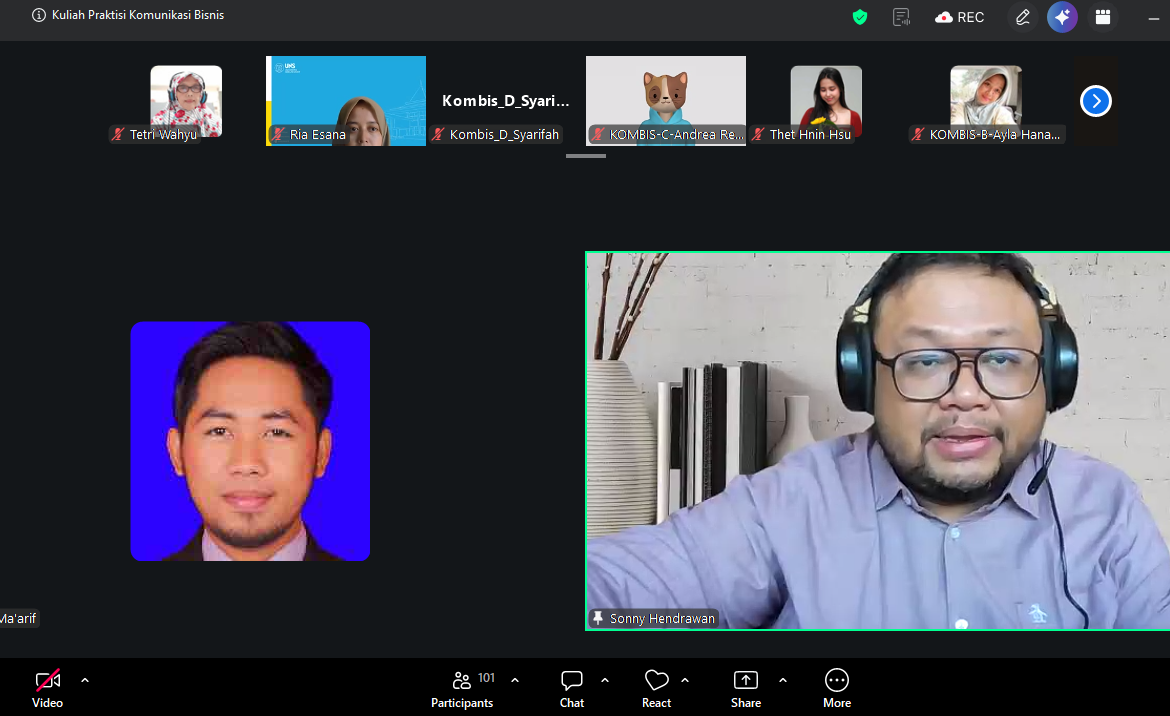Select the Kombis_D_Syarifah participant tile
Image resolution: width=1170 pixels, height=716 pixels.
506,101
